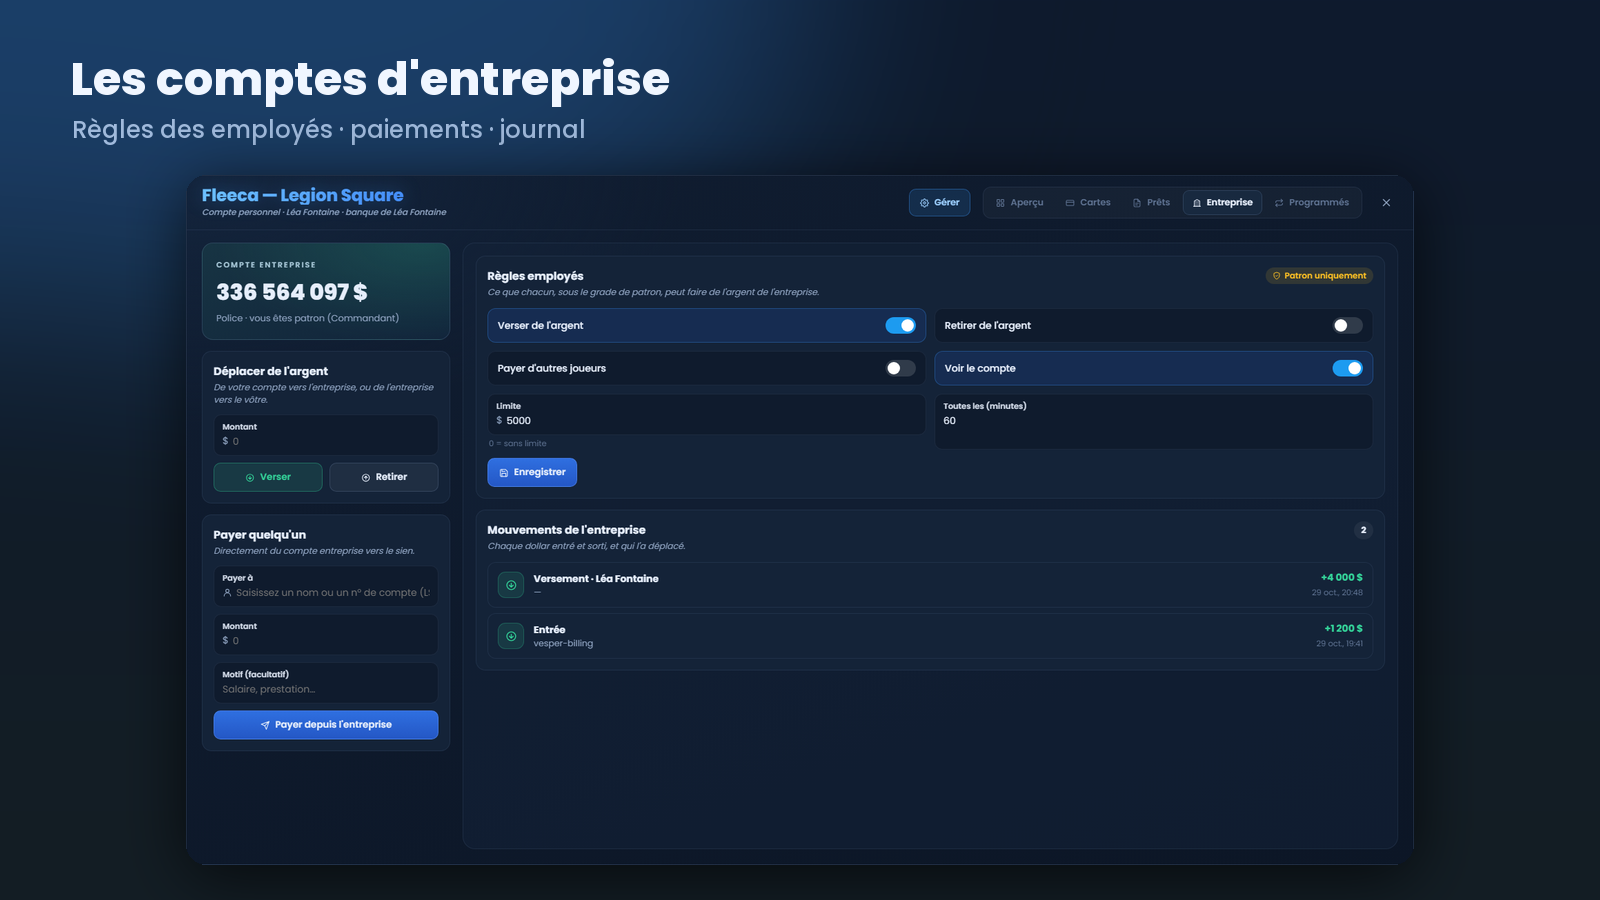
Task: Click the repeat icon beside Programmés
Action: click(1279, 203)
